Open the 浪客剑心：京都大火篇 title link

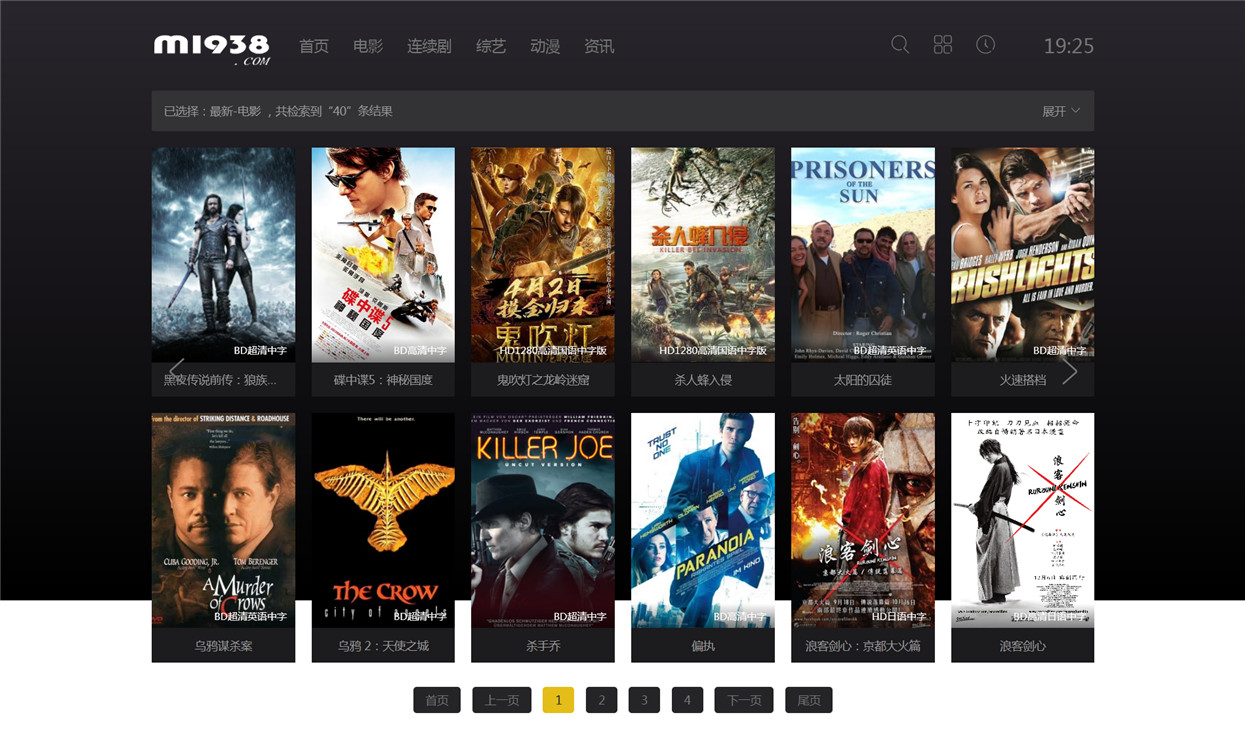(x=863, y=646)
